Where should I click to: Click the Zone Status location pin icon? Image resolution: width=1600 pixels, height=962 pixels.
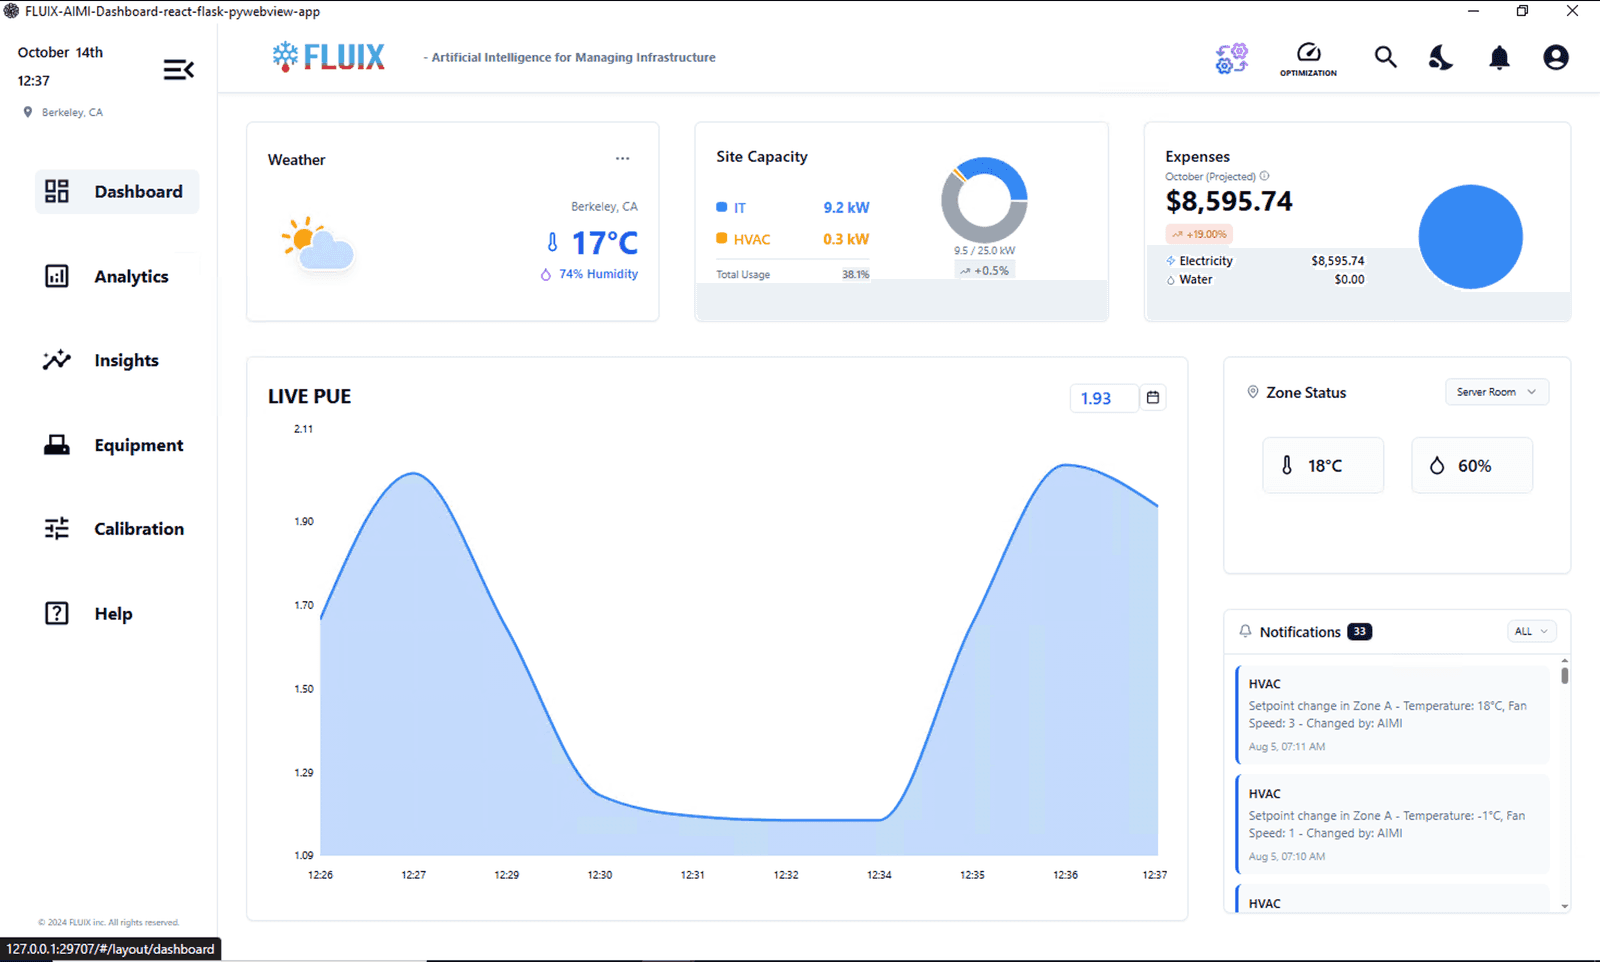click(1252, 392)
